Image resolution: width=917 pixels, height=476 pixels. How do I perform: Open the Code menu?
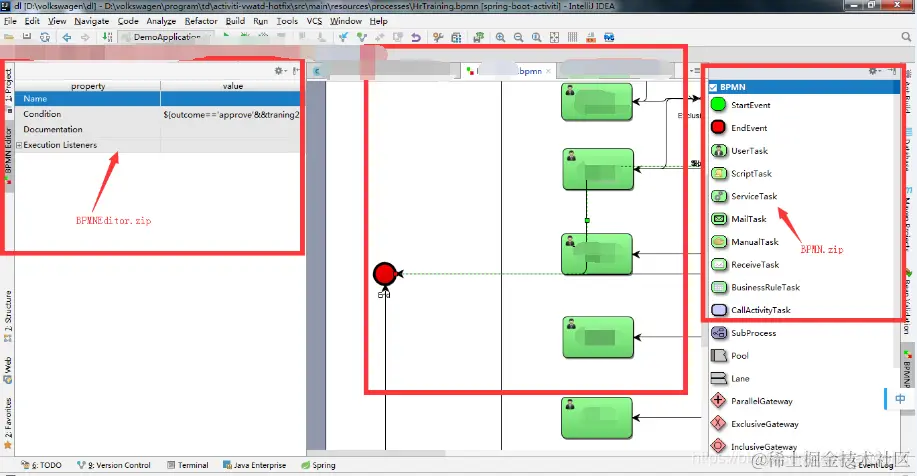[128, 21]
